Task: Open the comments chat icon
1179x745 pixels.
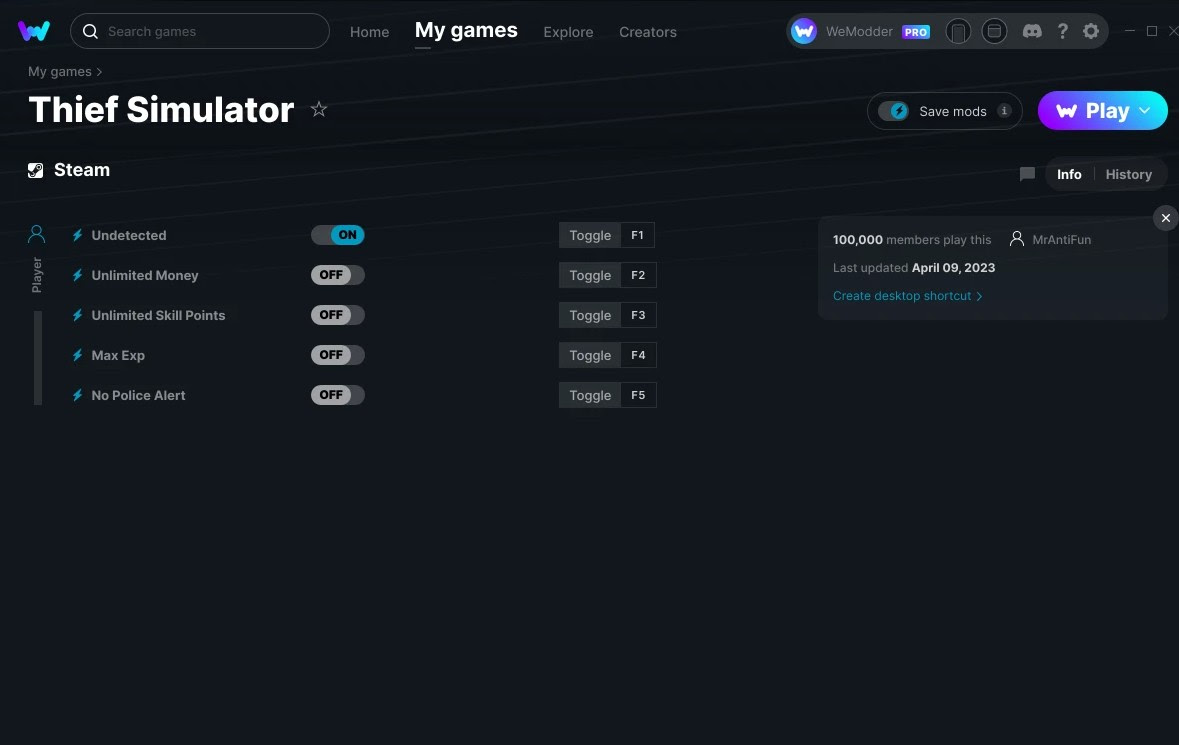Action: click(1027, 174)
